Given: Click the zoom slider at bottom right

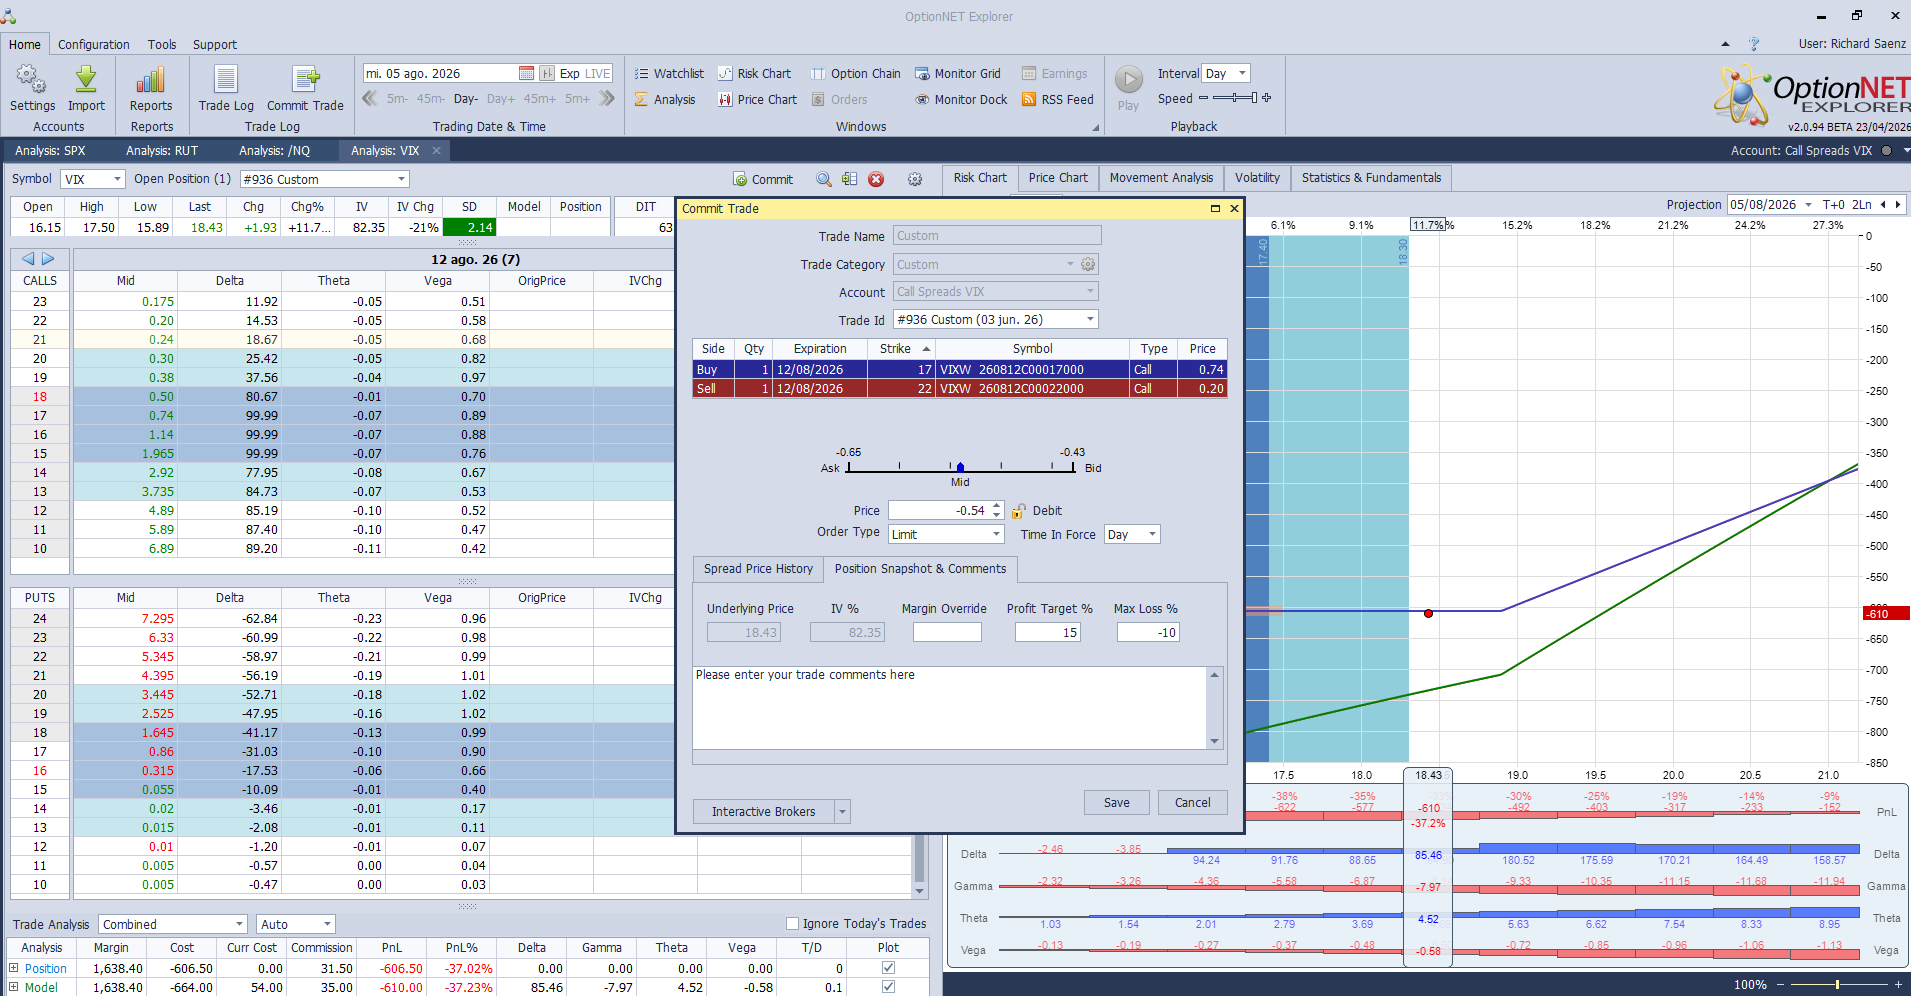Looking at the screenshot, I should pos(1837,985).
